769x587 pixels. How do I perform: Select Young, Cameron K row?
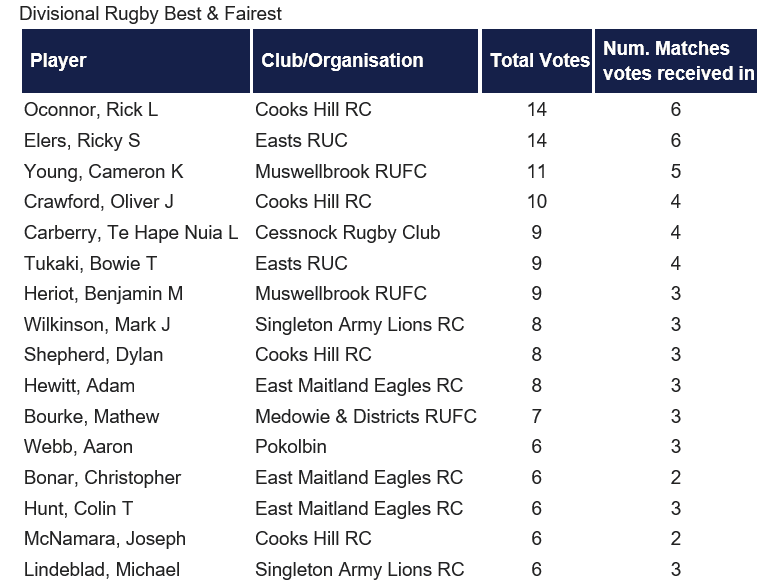389,171
